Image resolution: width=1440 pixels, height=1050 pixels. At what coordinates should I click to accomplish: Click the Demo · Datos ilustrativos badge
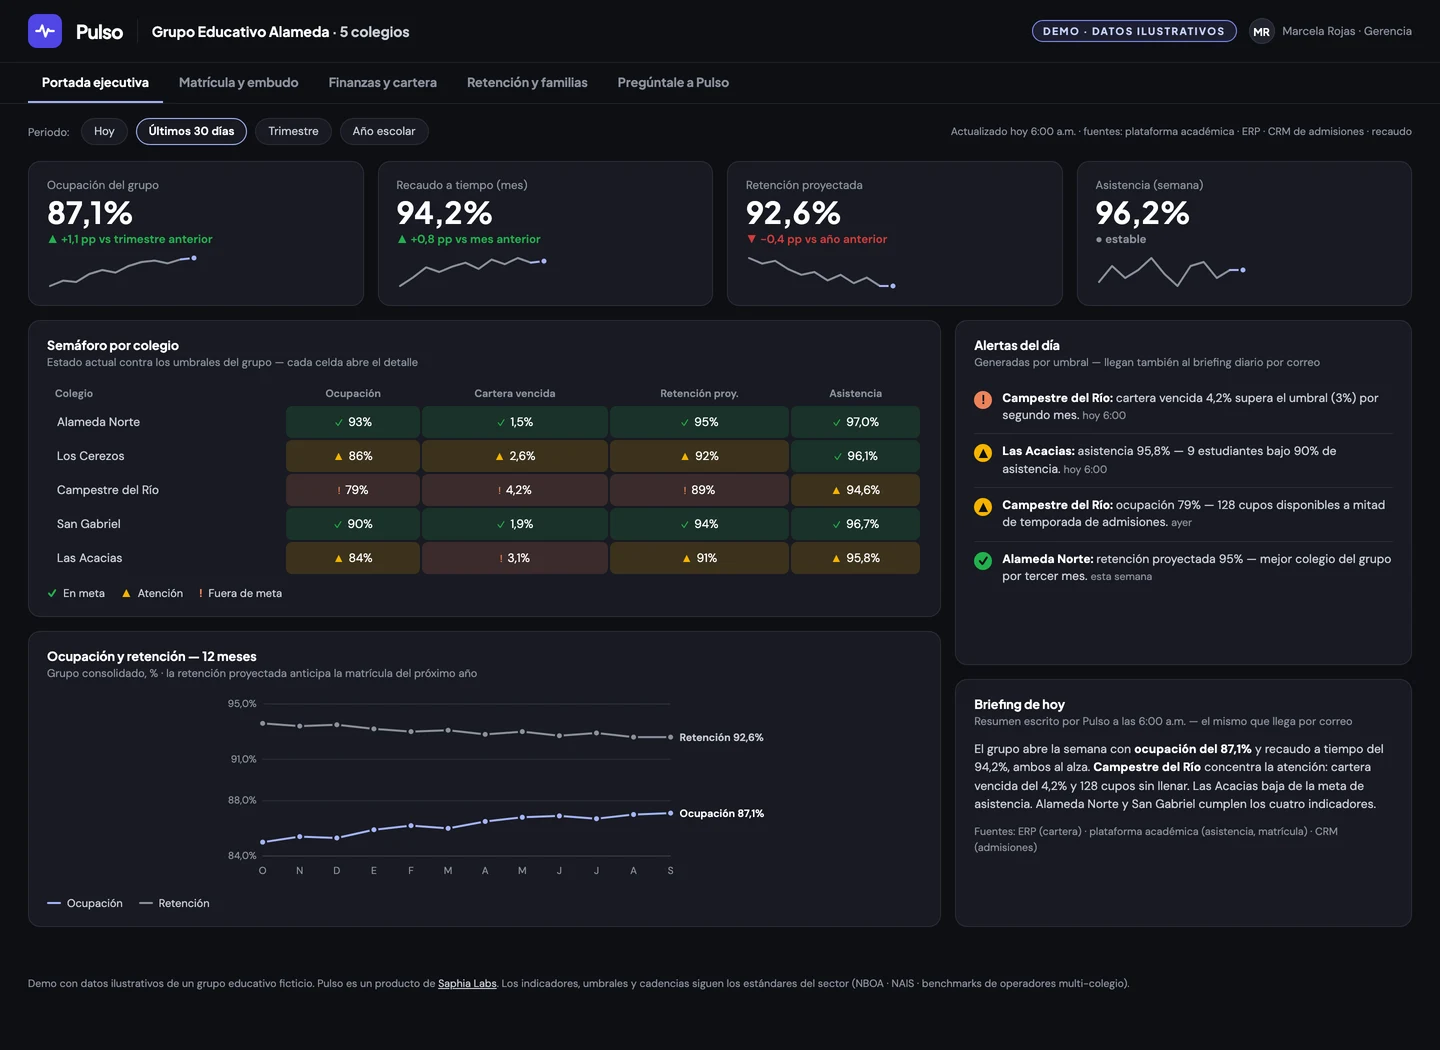coord(1134,32)
